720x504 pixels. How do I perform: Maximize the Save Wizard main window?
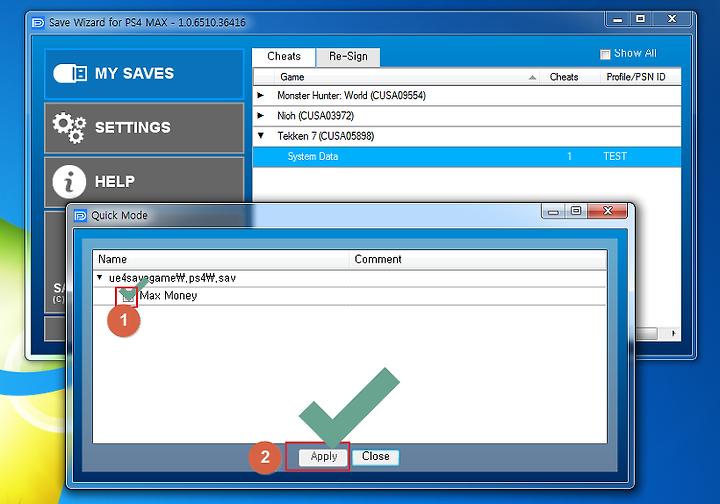tap(640, 19)
